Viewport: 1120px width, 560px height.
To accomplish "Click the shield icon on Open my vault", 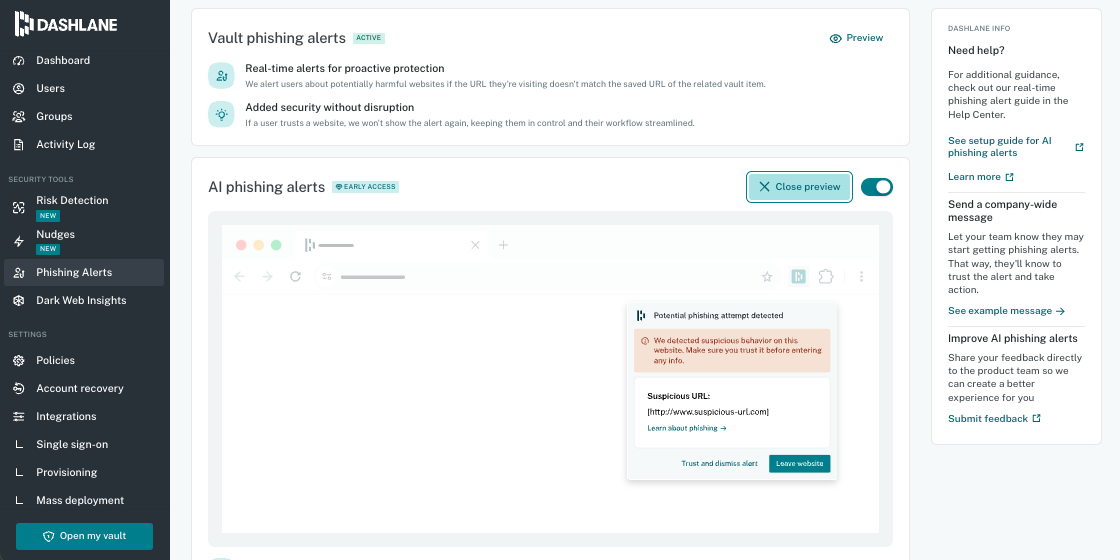I will (x=49, y=536).
